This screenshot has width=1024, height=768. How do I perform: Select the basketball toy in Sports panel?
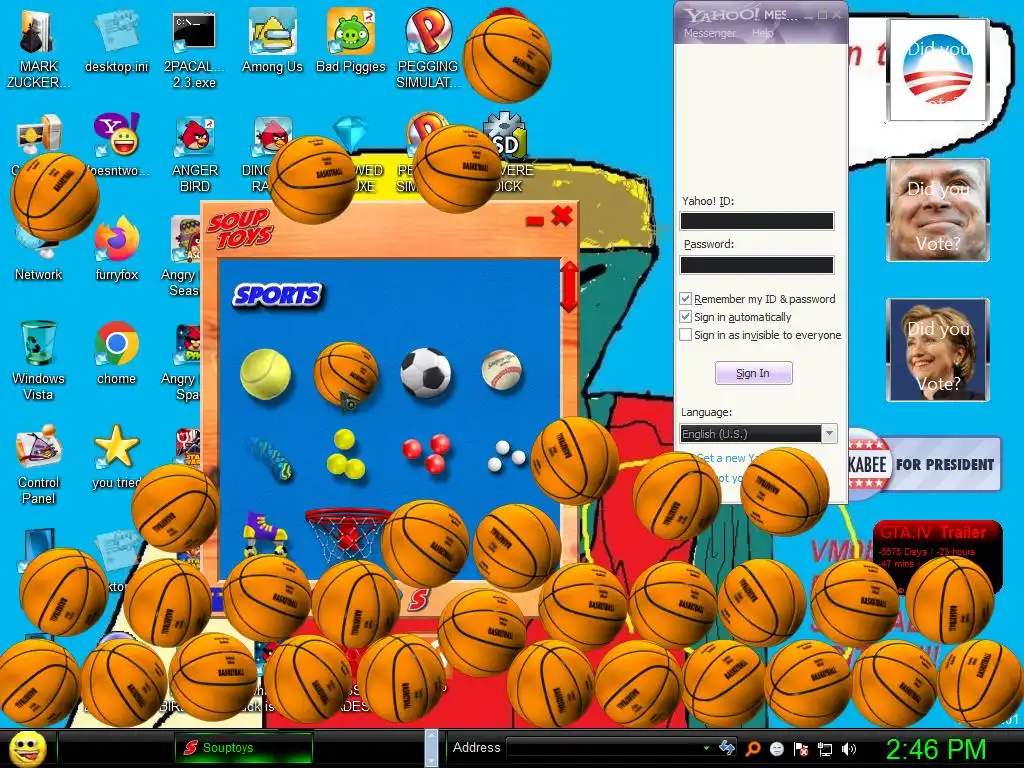click(346, 374)
